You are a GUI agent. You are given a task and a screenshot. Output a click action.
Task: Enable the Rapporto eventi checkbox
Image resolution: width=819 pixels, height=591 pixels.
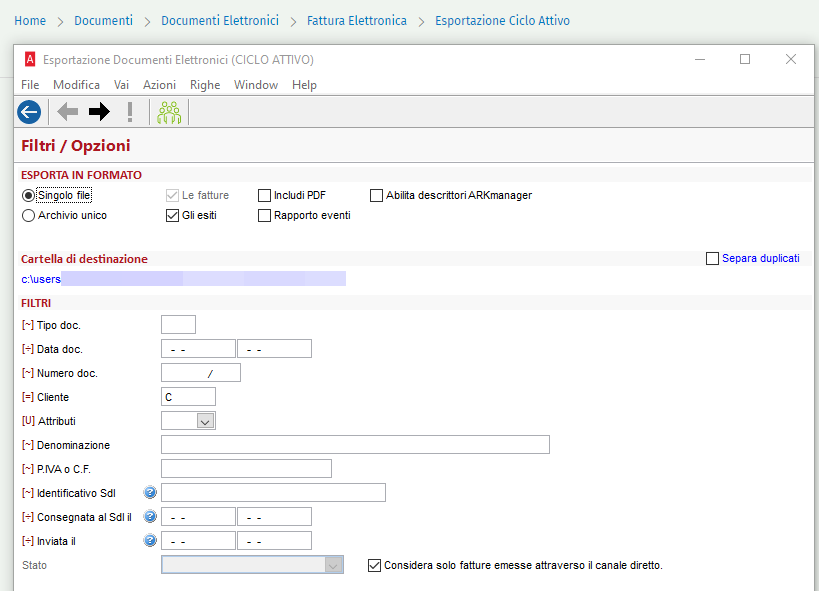pos(264,215)
